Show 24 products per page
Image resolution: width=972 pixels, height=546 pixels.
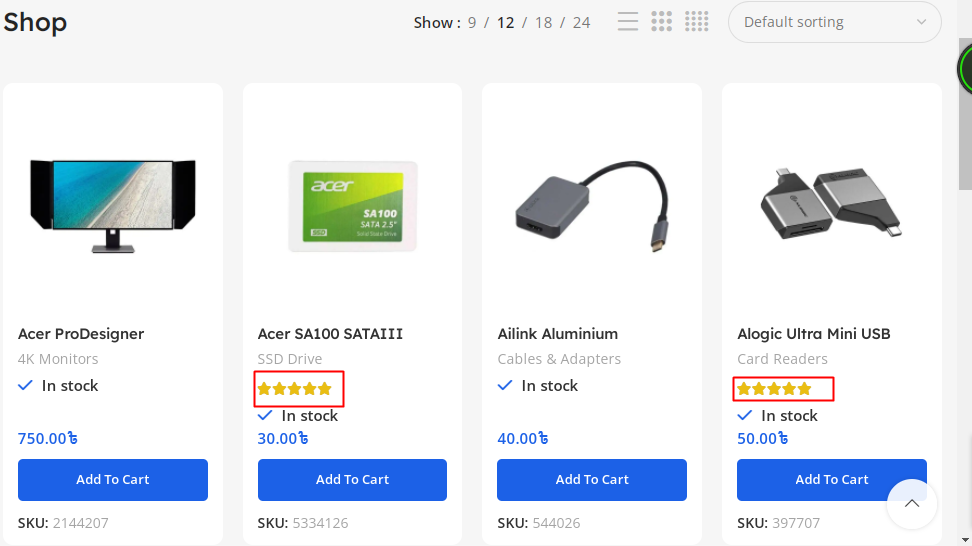(581, 22)
